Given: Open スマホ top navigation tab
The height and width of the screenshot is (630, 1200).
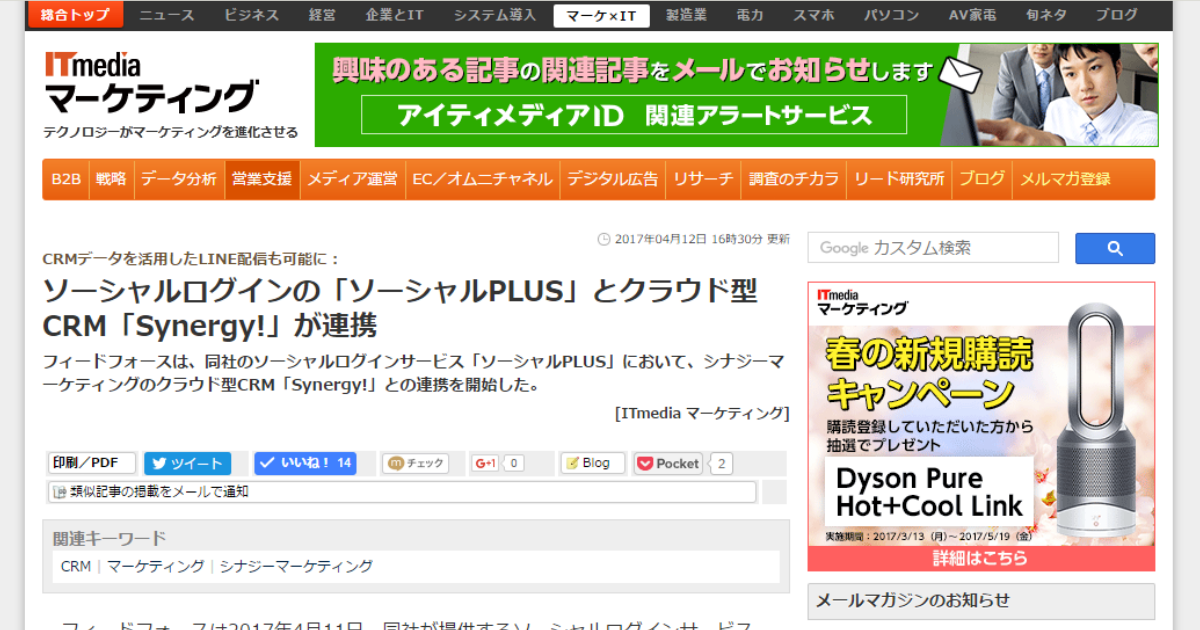Looking at the screenshot, I should pyautogui.click(x=813, y=15).
